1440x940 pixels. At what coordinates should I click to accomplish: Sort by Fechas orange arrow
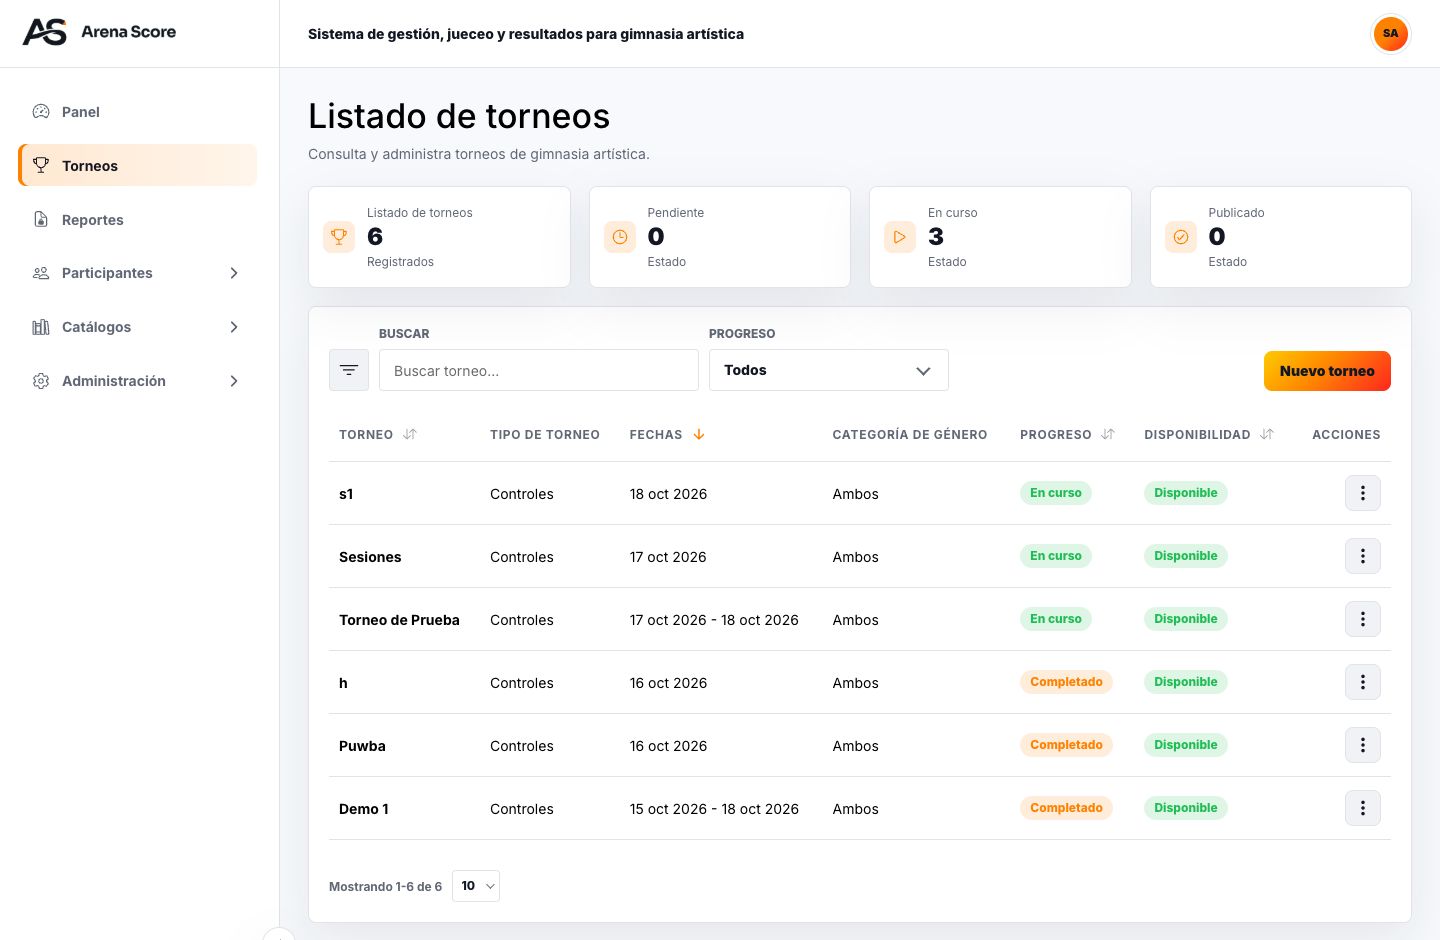click(x=699, y=434)
